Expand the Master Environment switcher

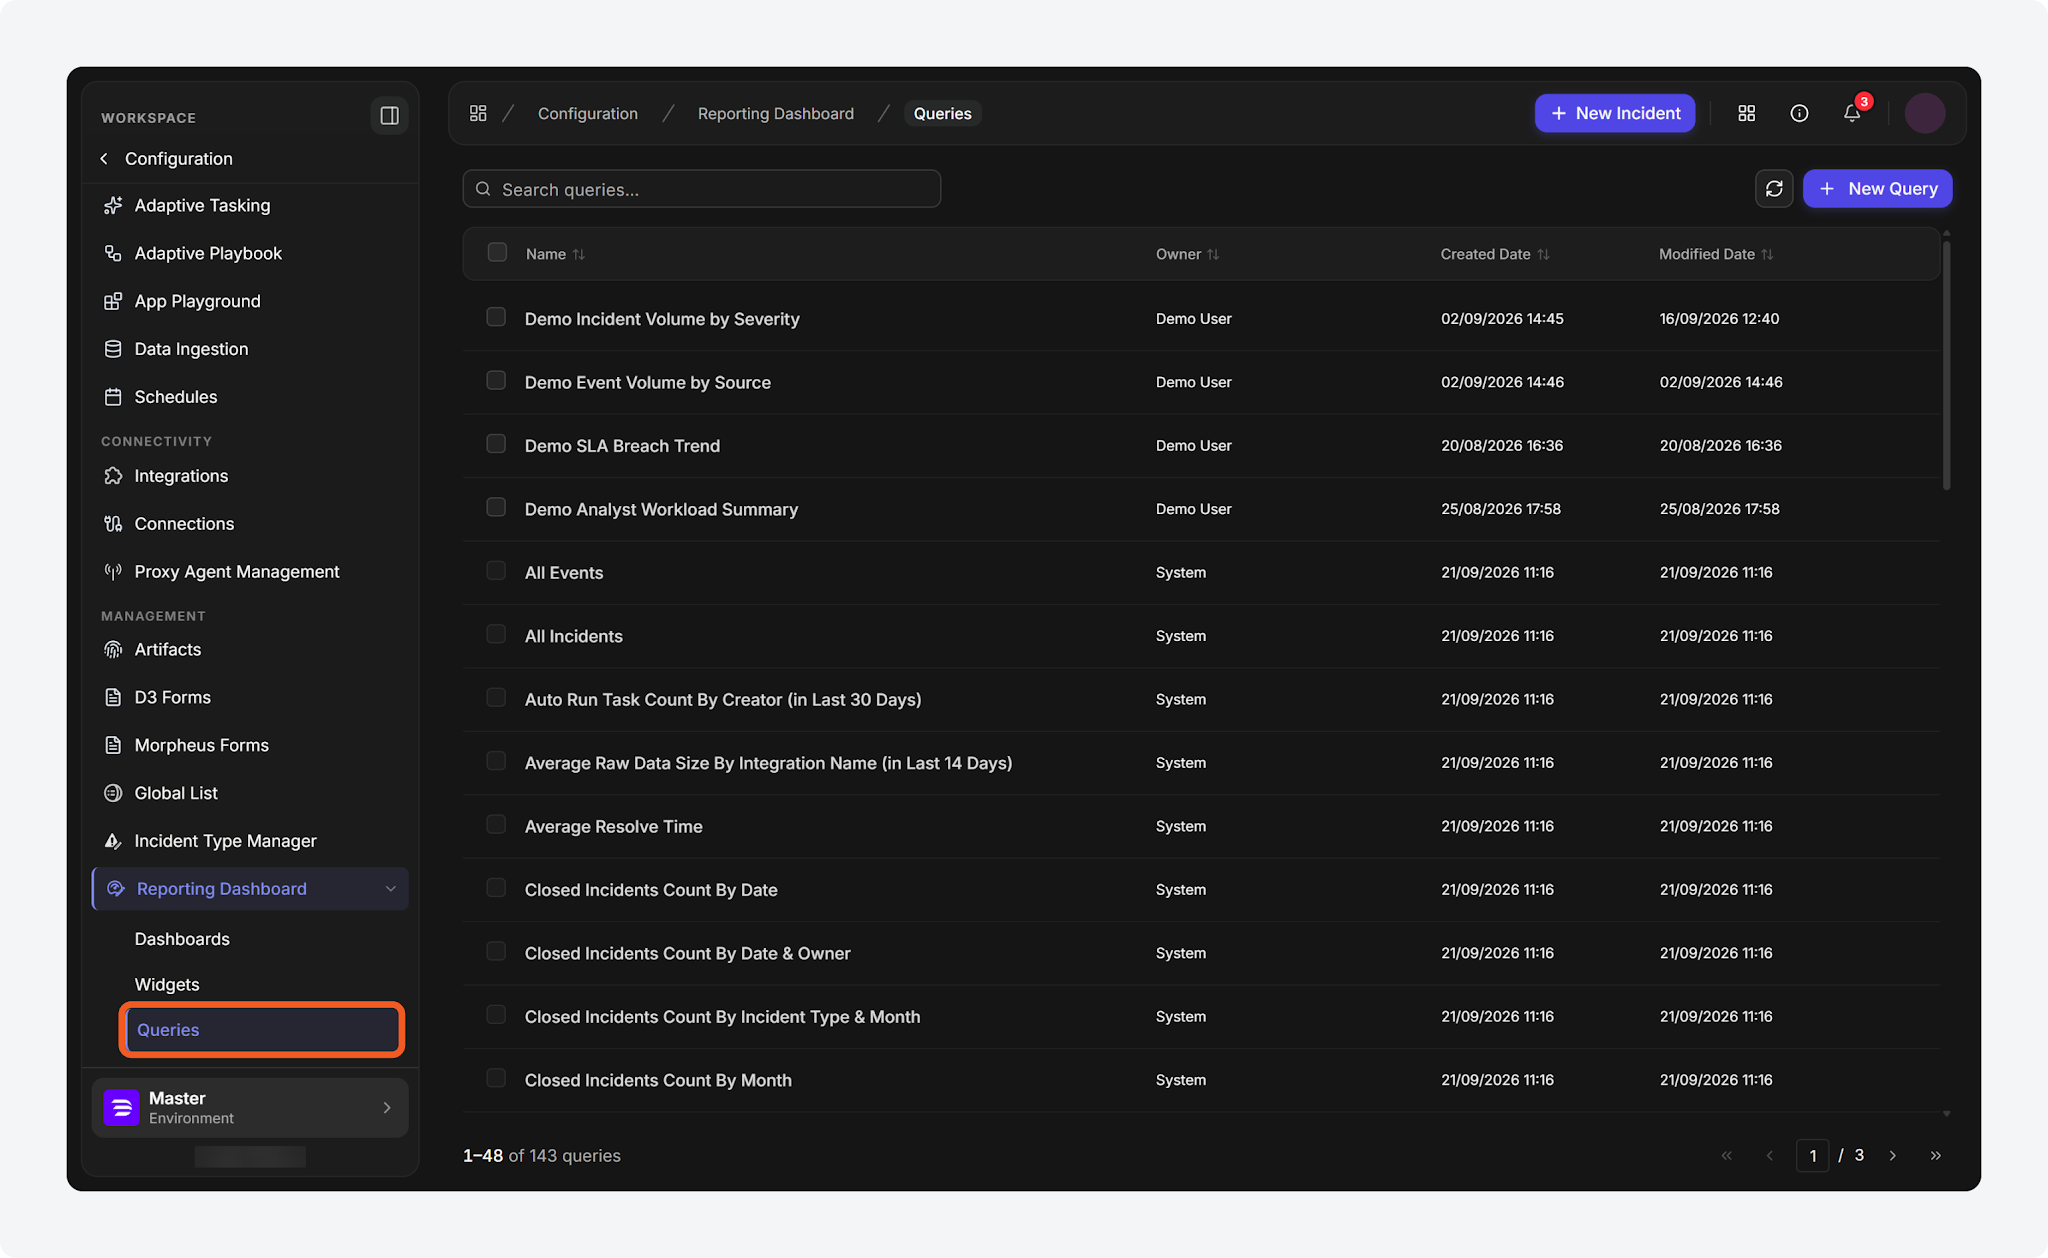coord(250,1107)
